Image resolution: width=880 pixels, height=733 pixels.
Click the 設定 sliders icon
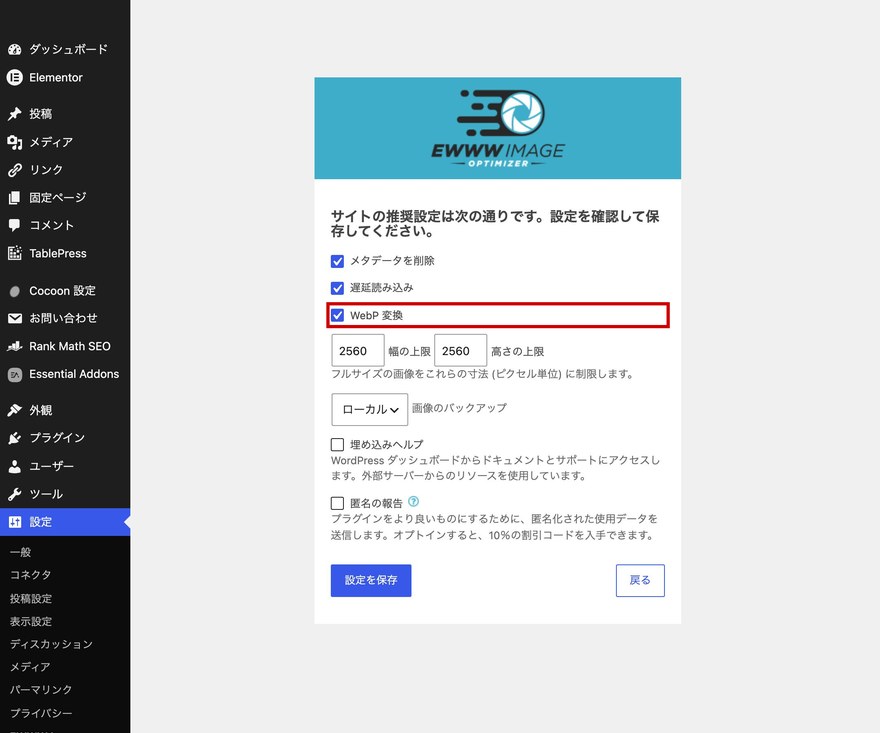(x=15, y=522)
